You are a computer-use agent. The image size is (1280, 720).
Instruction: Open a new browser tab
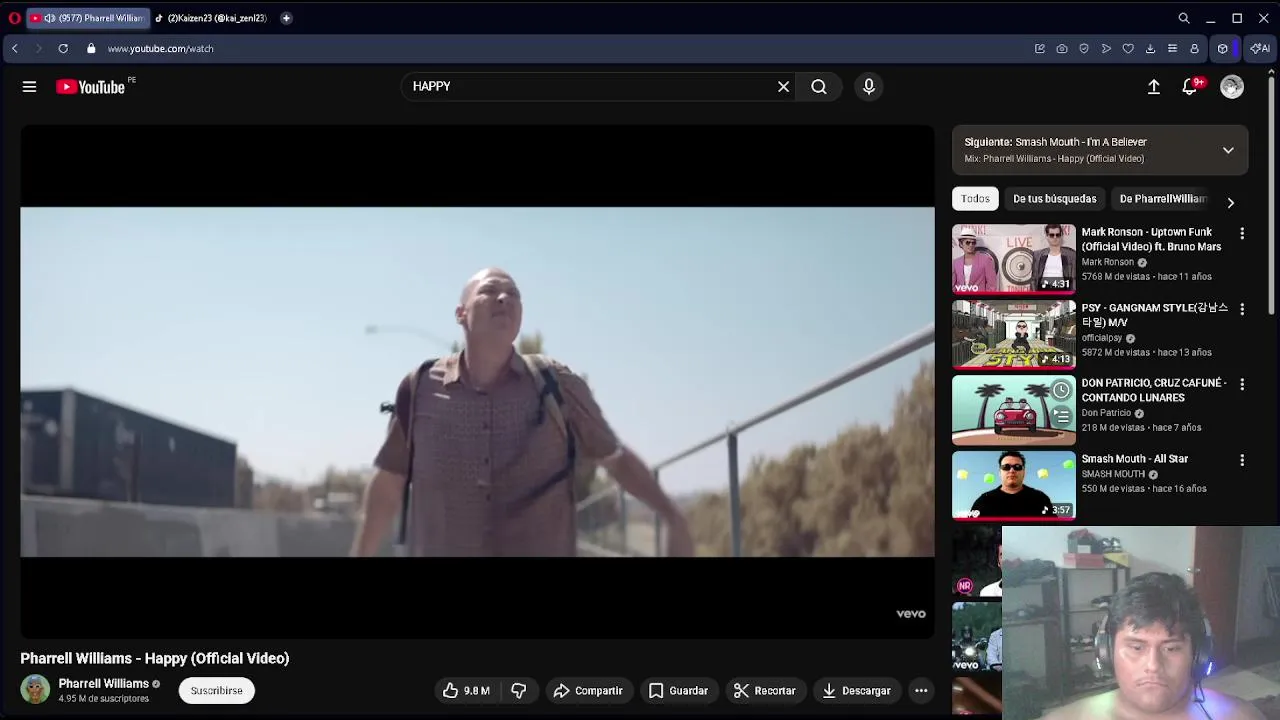[x=286, y=18]
